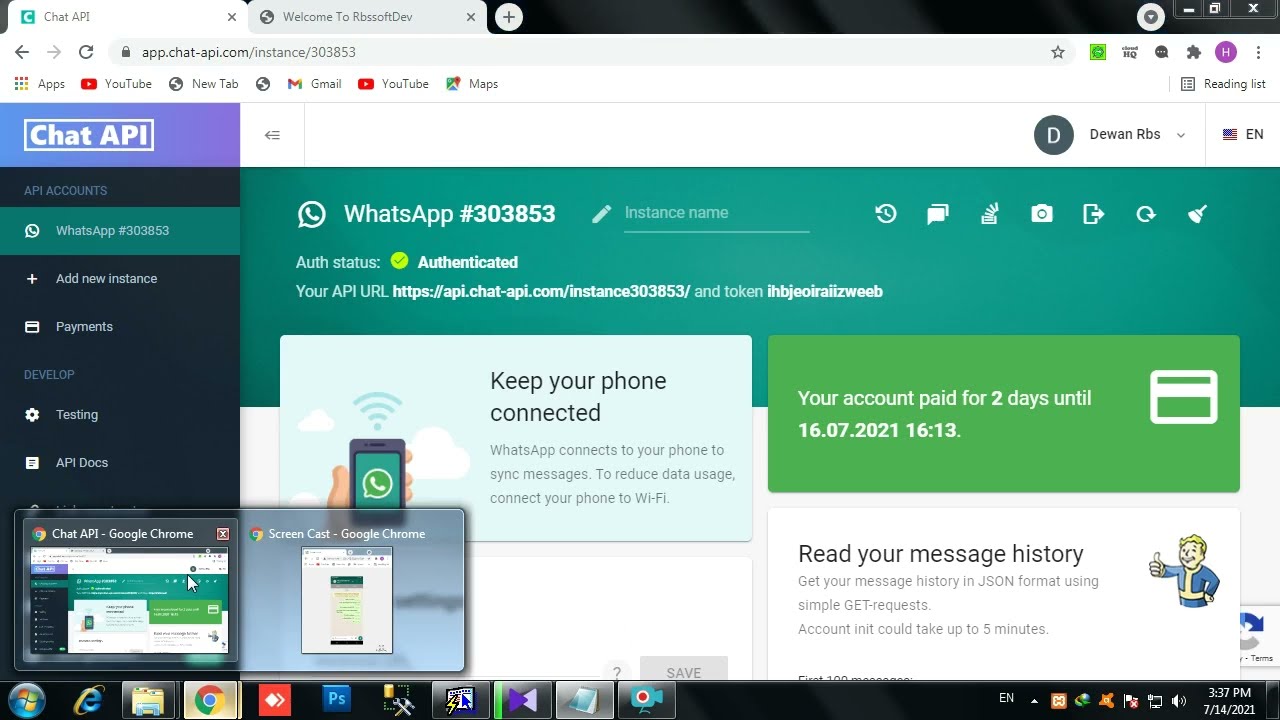The width and height of the screenshot is (1280, 720).
Task: Open Windows Start menu
Action: (27, 700)
